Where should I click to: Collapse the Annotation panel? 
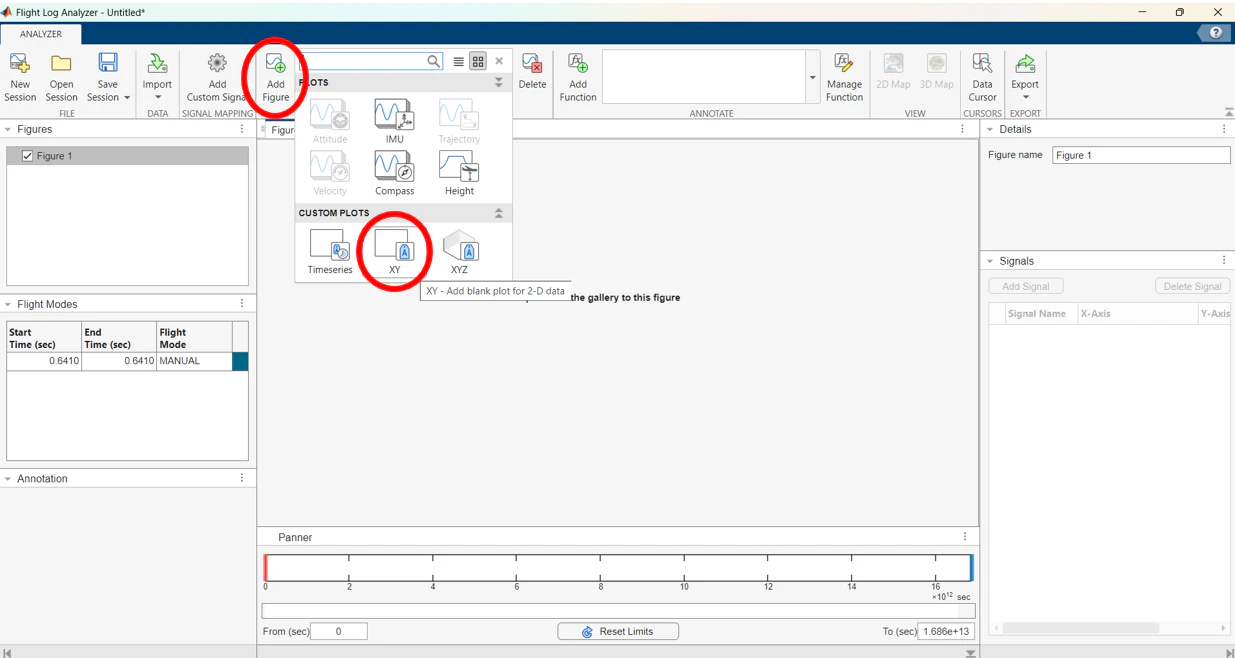tap(8, 479)
